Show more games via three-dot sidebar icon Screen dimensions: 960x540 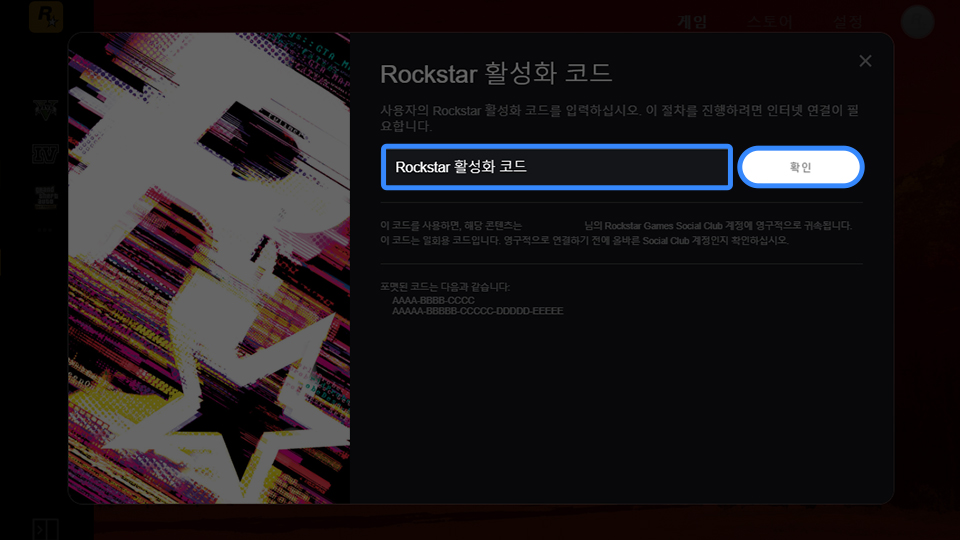click(45, 230)
